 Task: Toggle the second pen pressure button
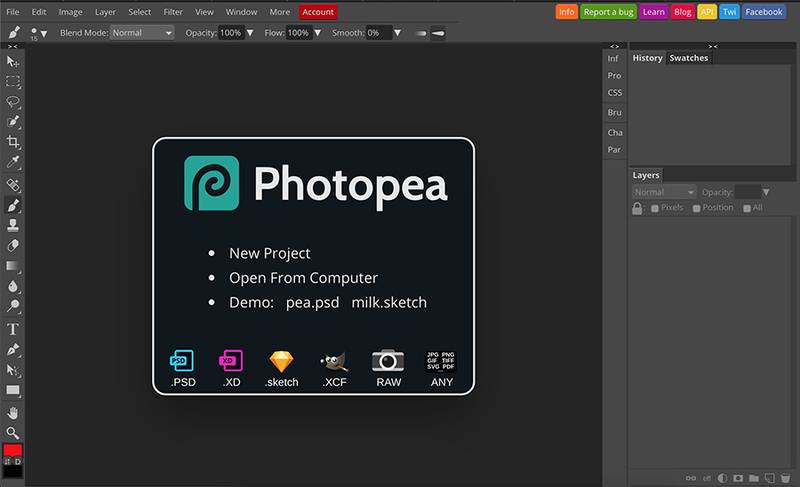click(x=438, y=33)
